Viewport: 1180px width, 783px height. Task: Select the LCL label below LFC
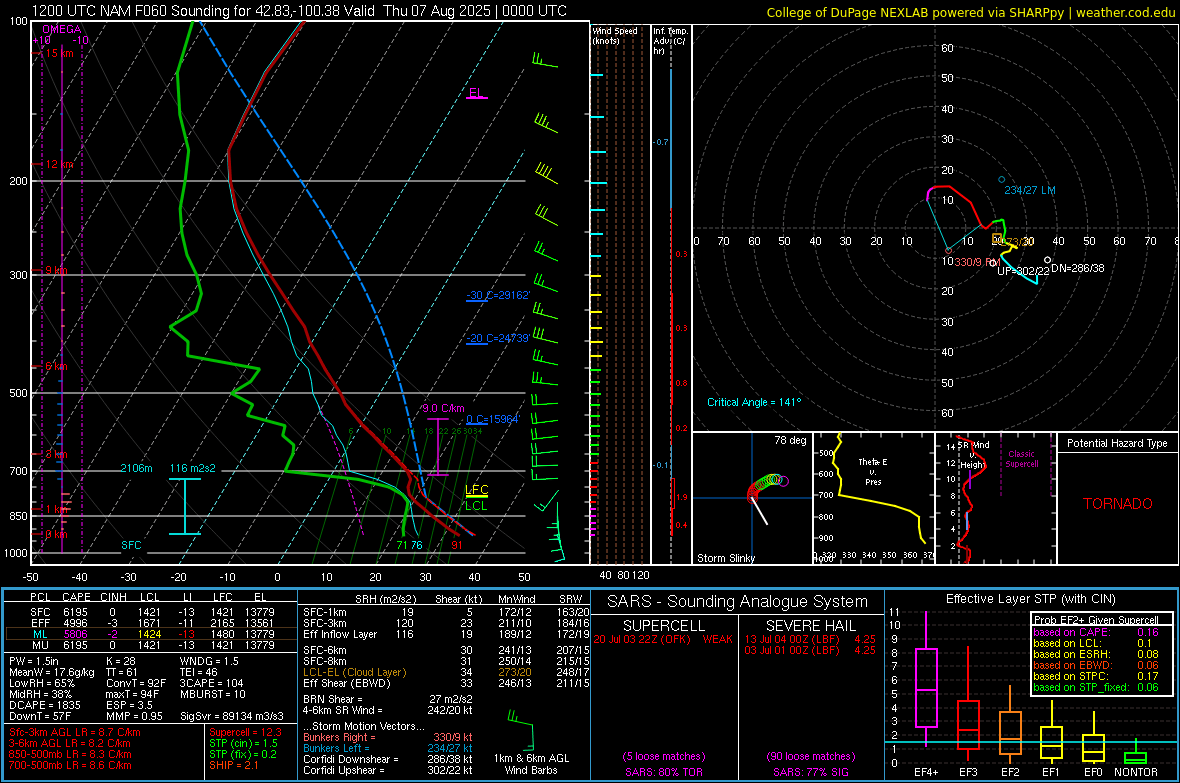[476, 506]
